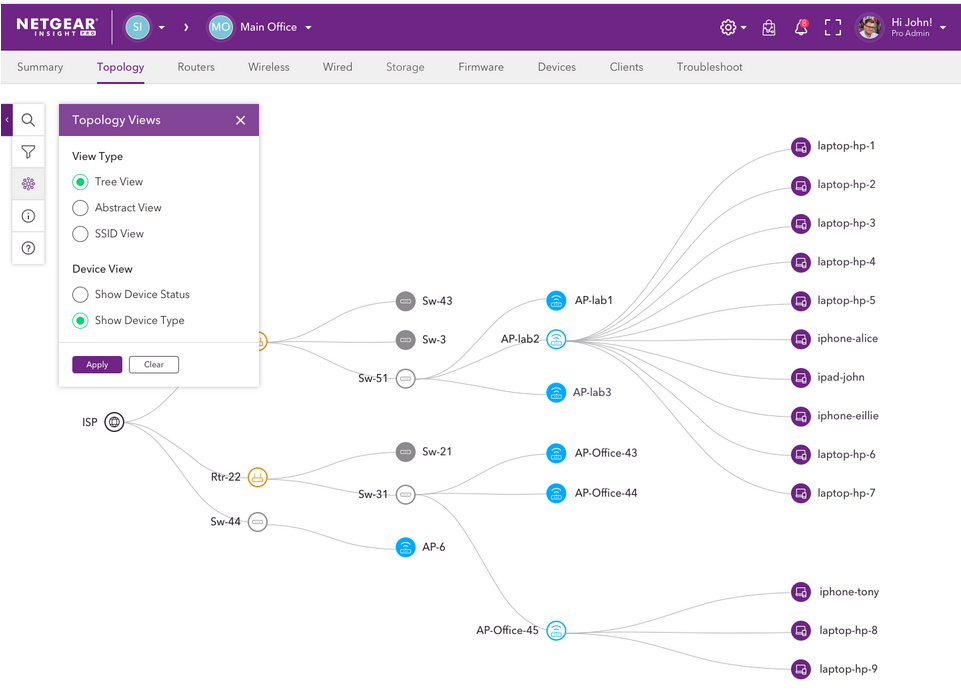Viewport: 961px width, 691px height.
Task: Switch to the Wireless tab
Action: click(x=268, y=67)
